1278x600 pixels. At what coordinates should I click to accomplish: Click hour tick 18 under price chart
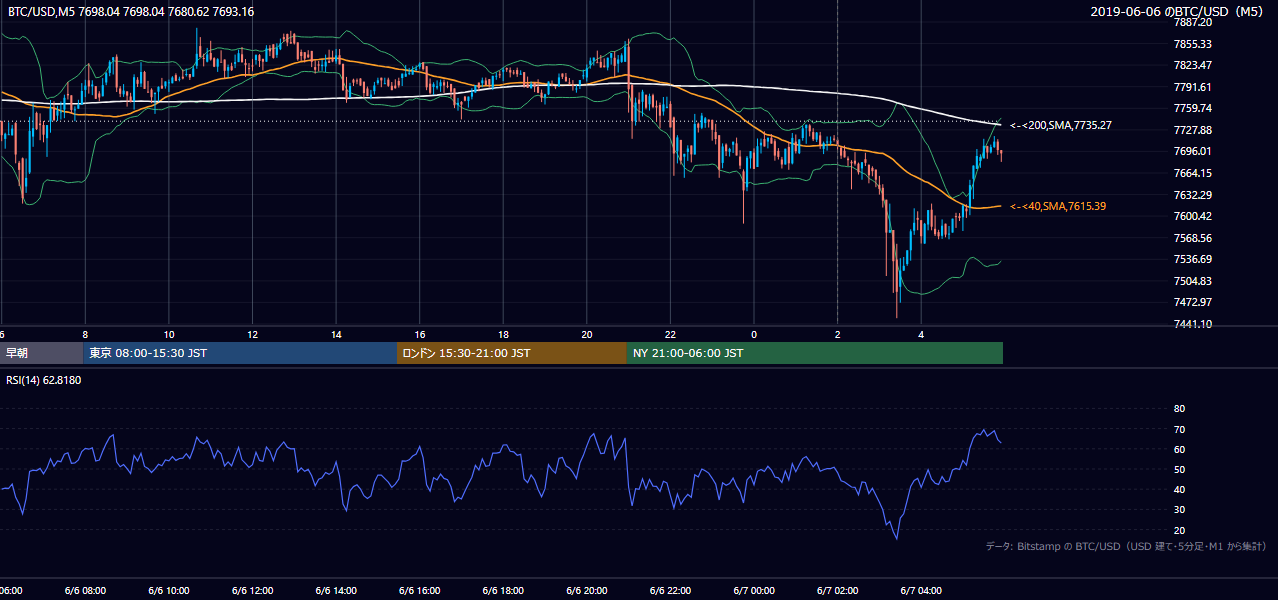(503, 334)
